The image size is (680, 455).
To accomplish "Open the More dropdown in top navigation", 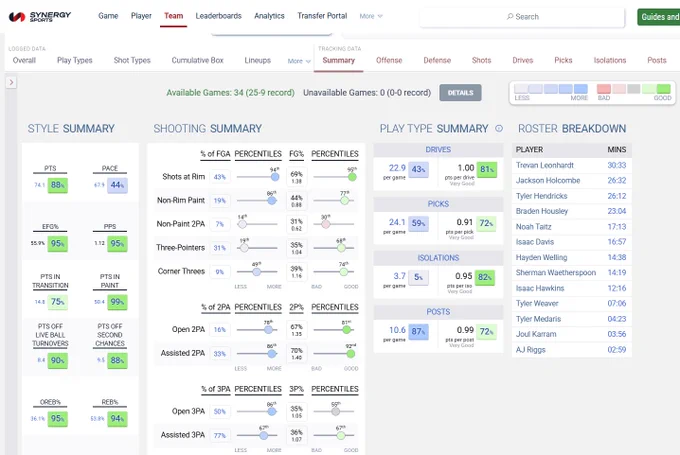I will tap(371, 16).
